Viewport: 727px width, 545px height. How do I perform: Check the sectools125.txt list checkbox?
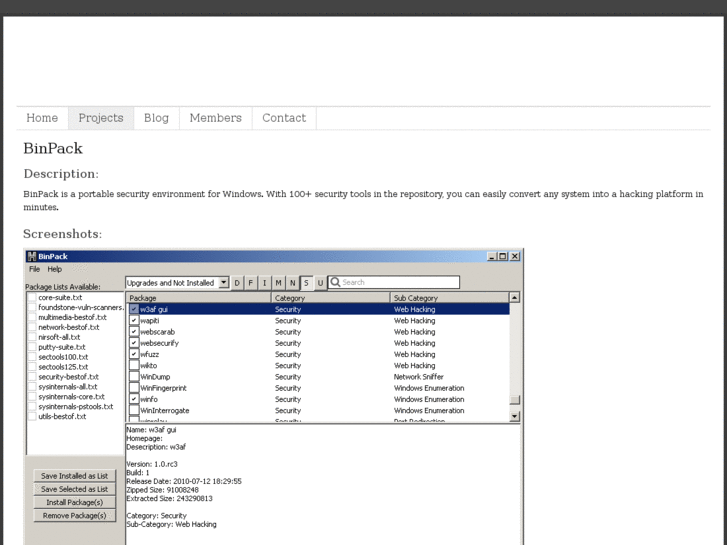pos(32,367)
